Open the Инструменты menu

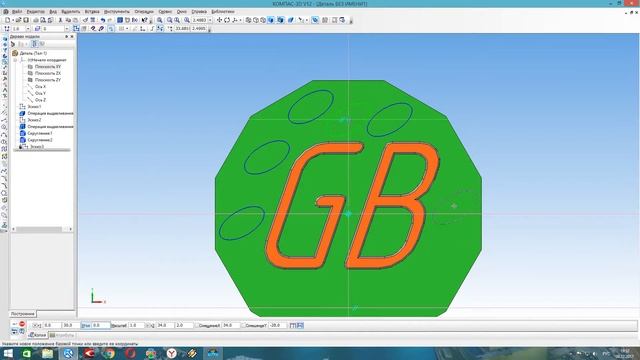point(117,11)
